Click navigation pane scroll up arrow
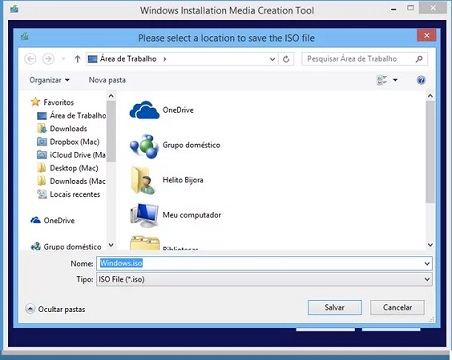The height and width of the screenshot is (360, 452). coord(111,96)
